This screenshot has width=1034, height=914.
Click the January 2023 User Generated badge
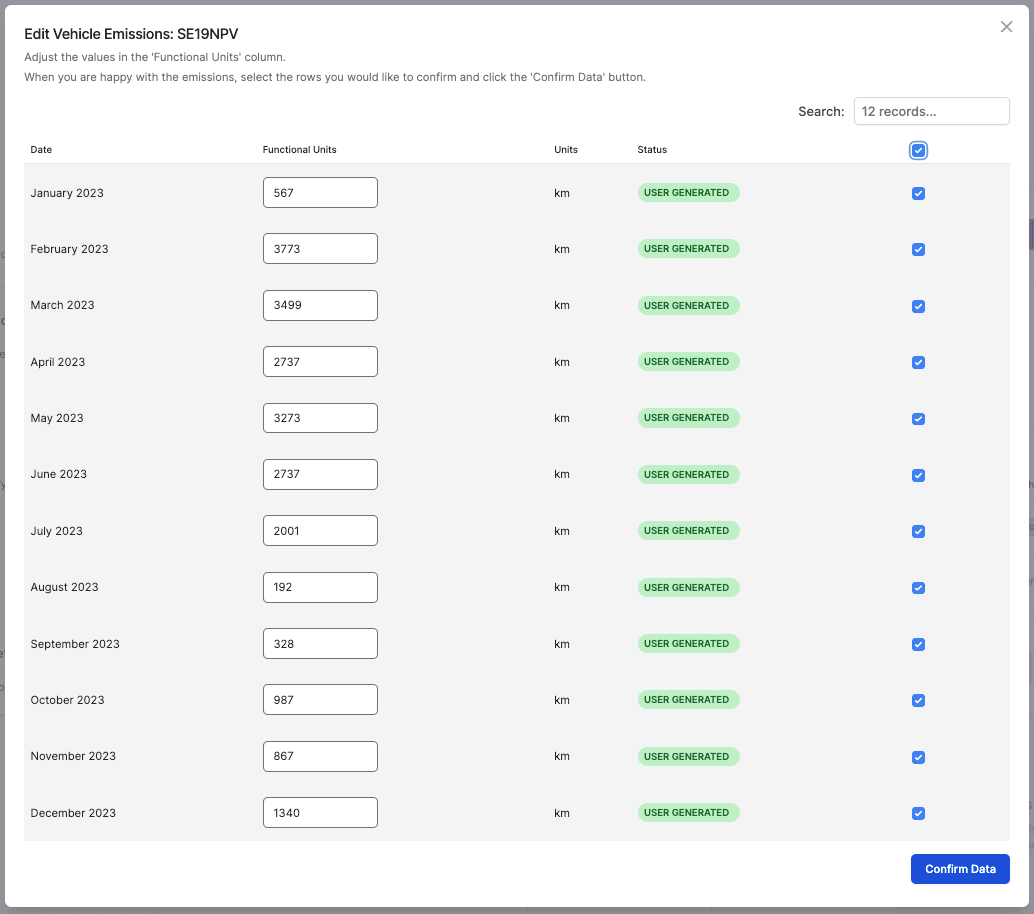(688, 193)
